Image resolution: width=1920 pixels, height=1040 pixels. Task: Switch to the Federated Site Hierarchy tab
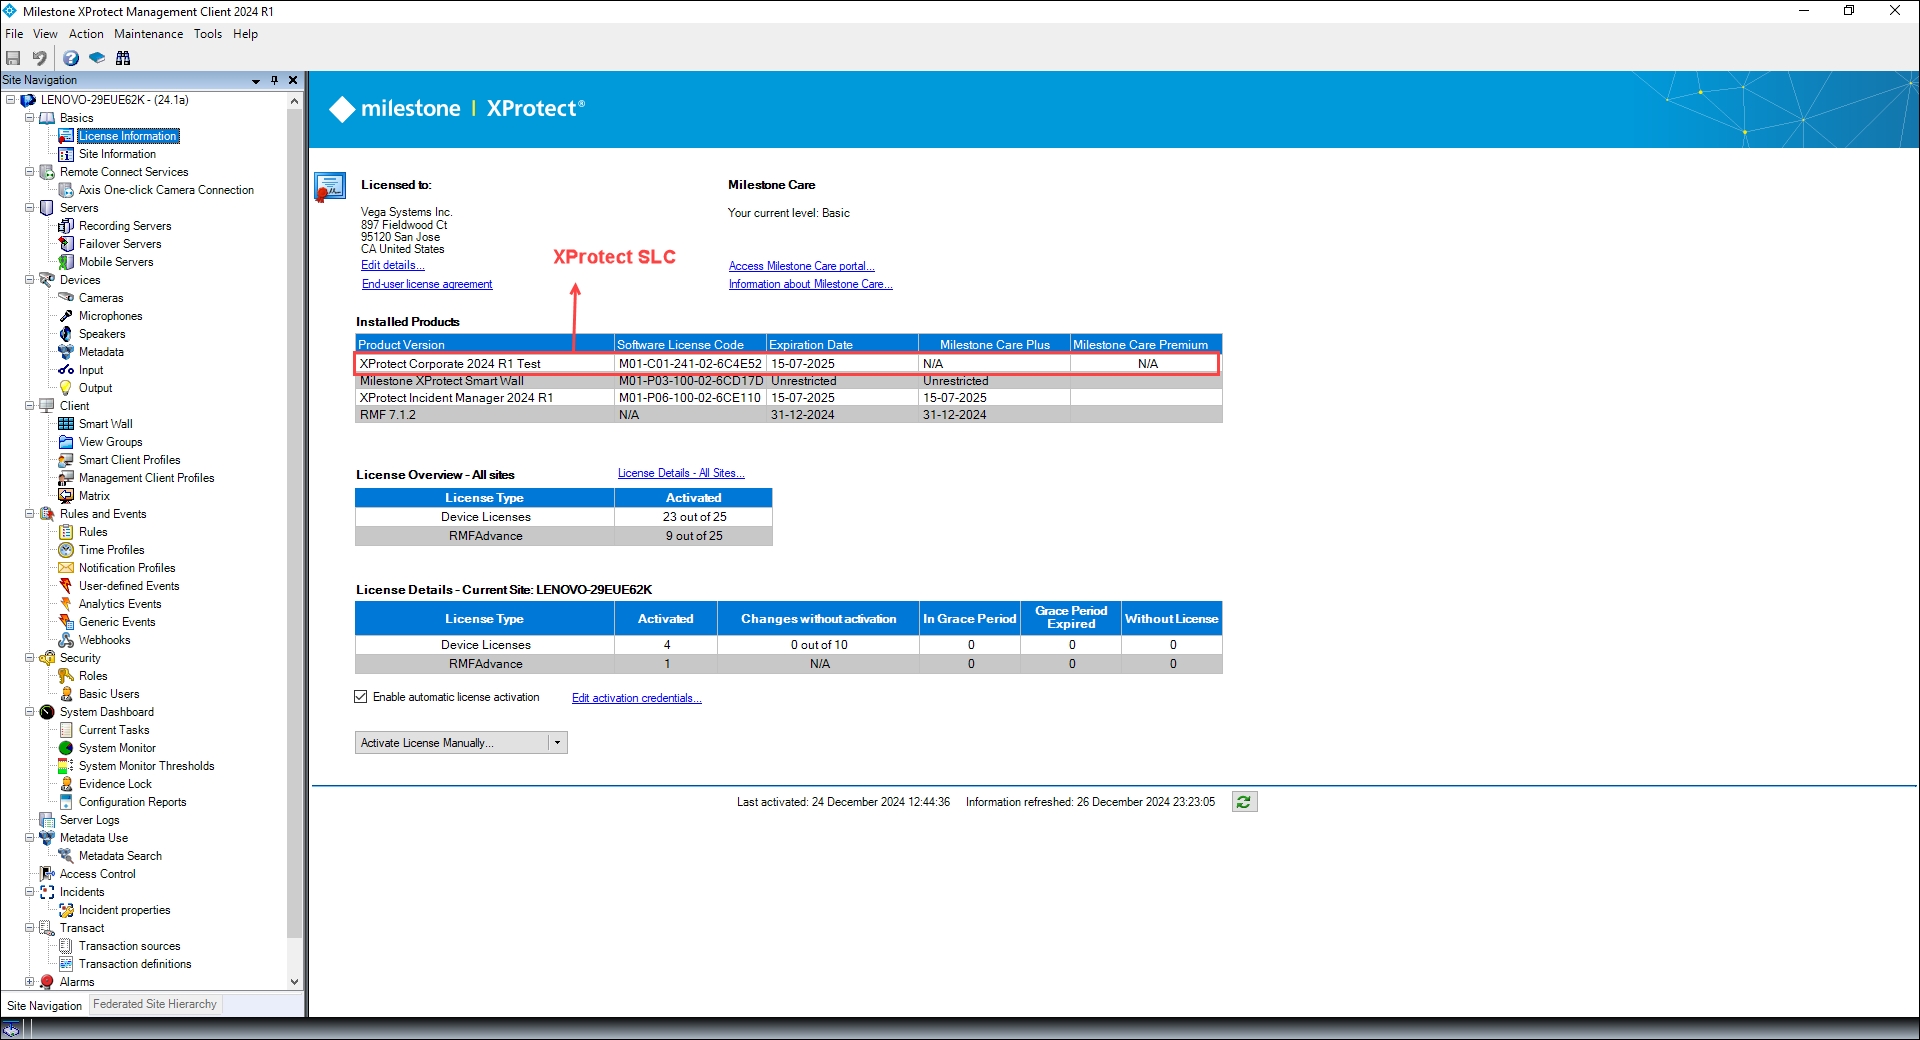coord(155,1005)
